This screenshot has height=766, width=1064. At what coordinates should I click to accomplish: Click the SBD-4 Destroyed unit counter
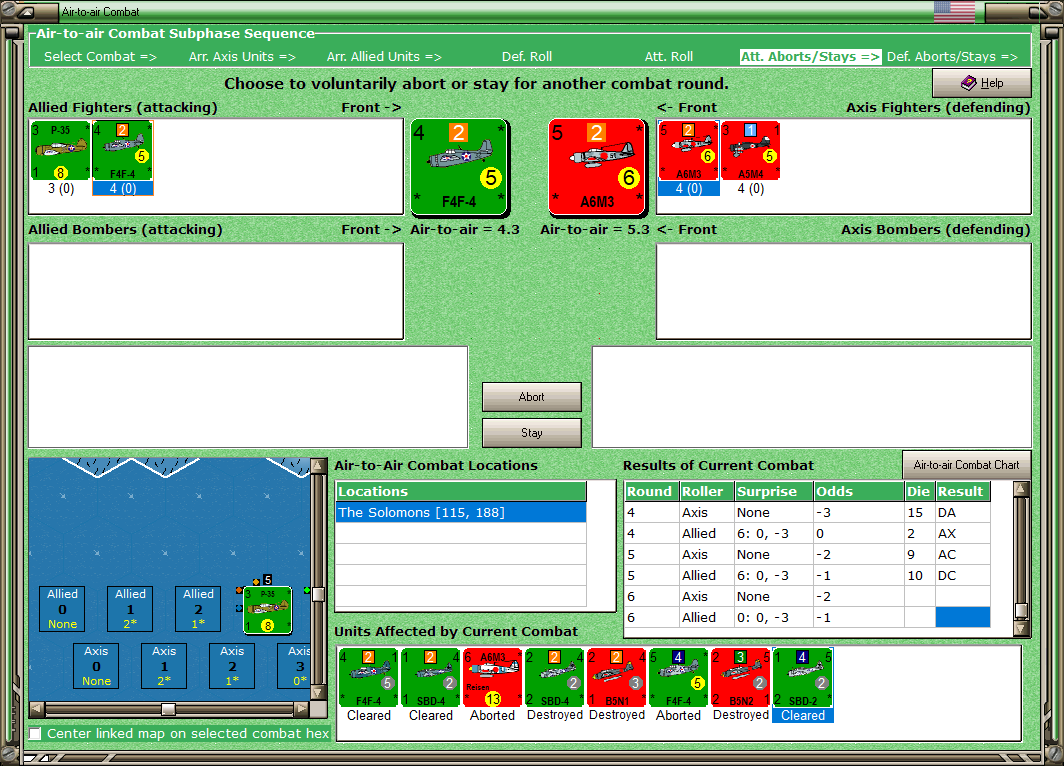(x=554, y=678)
